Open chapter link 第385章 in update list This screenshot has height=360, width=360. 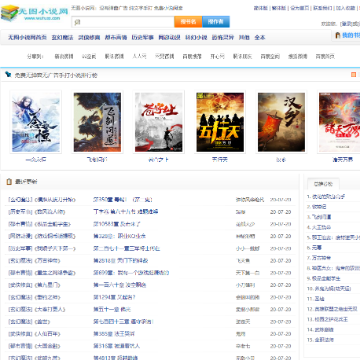[x=114, y=334]
